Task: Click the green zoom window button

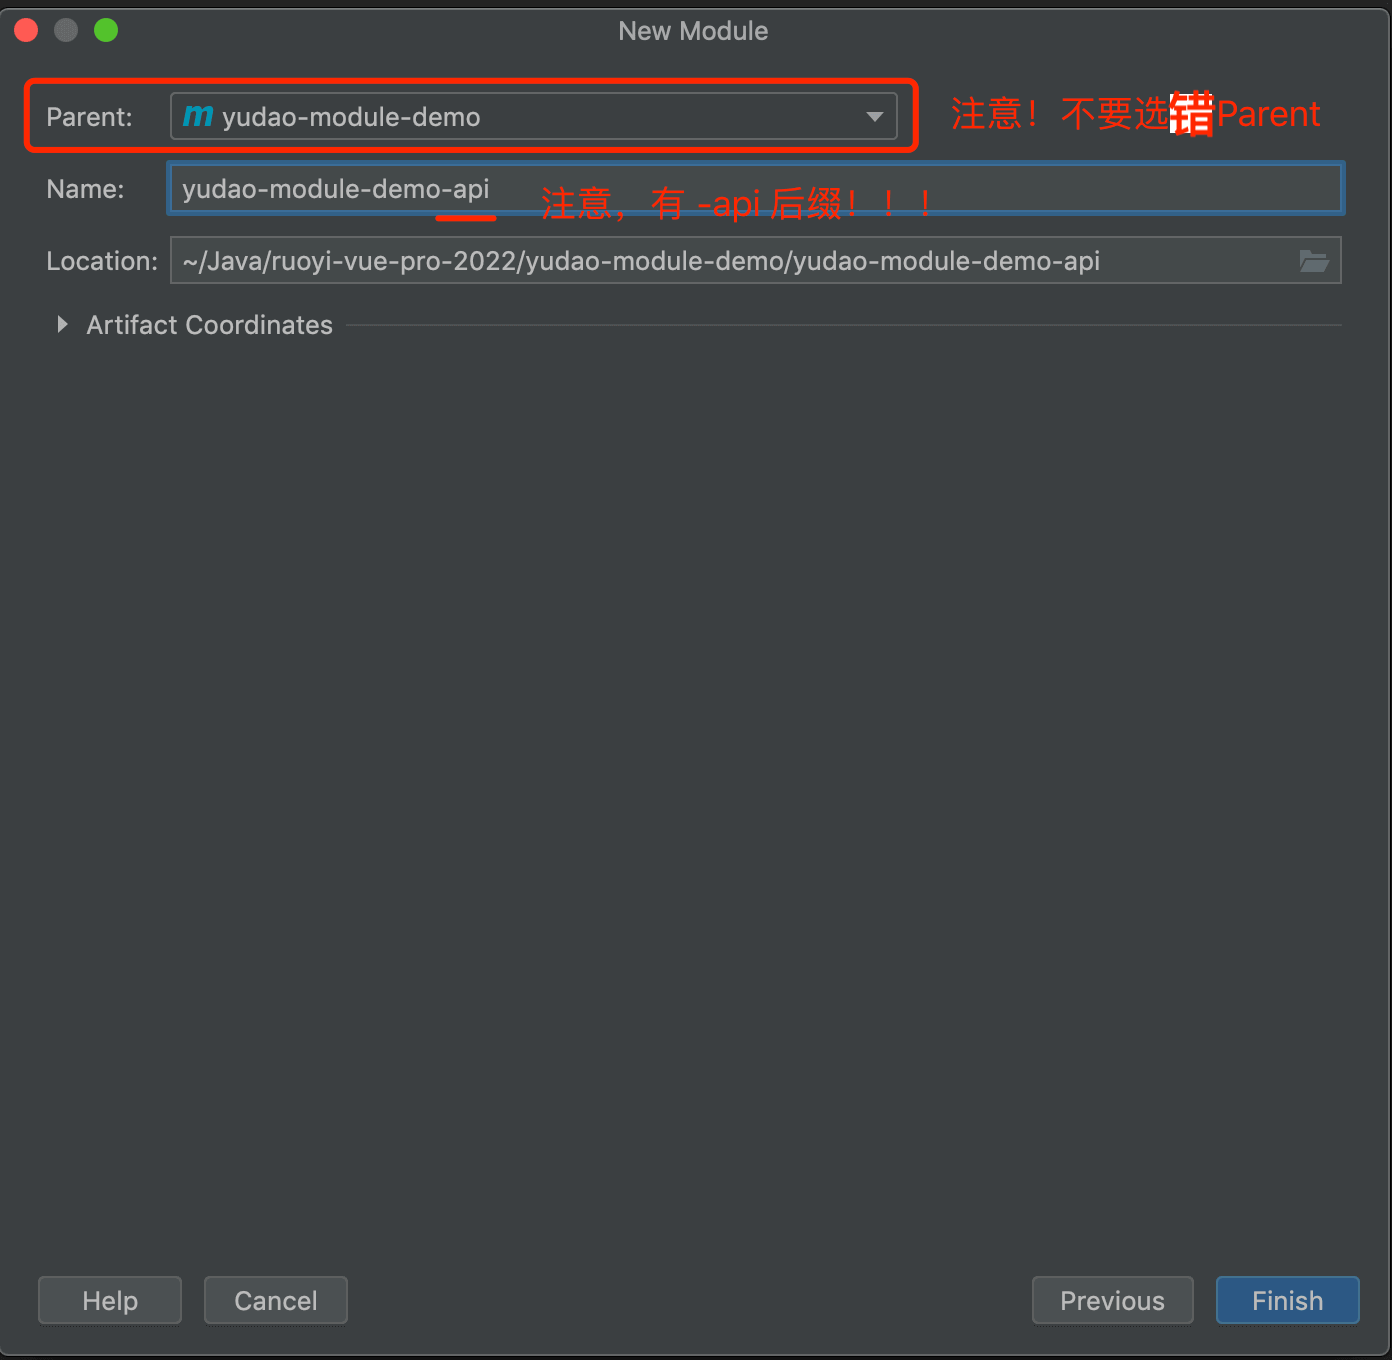Action: 106,31
